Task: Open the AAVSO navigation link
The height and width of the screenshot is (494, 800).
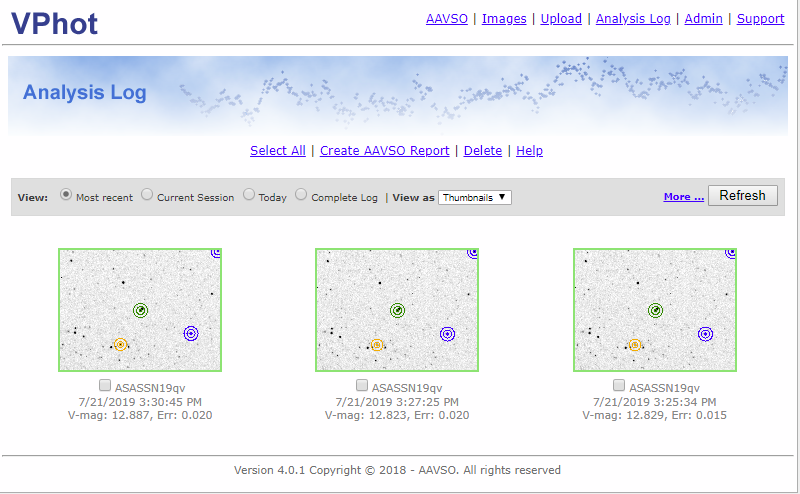Action: coord(446,19)
